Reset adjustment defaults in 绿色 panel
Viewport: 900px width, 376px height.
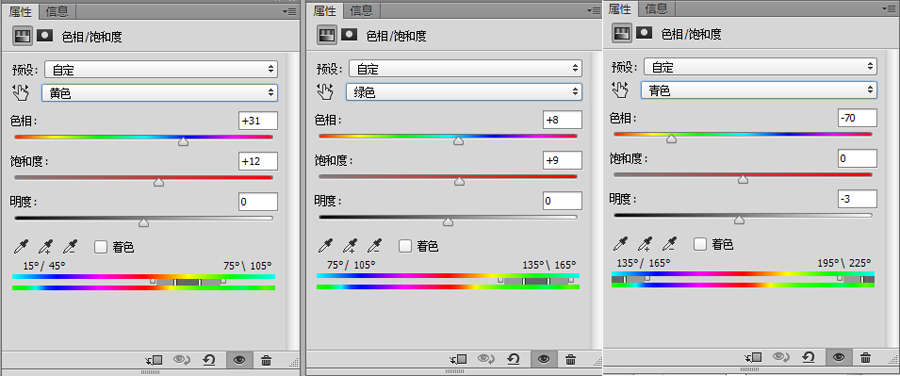click(513, 360)
